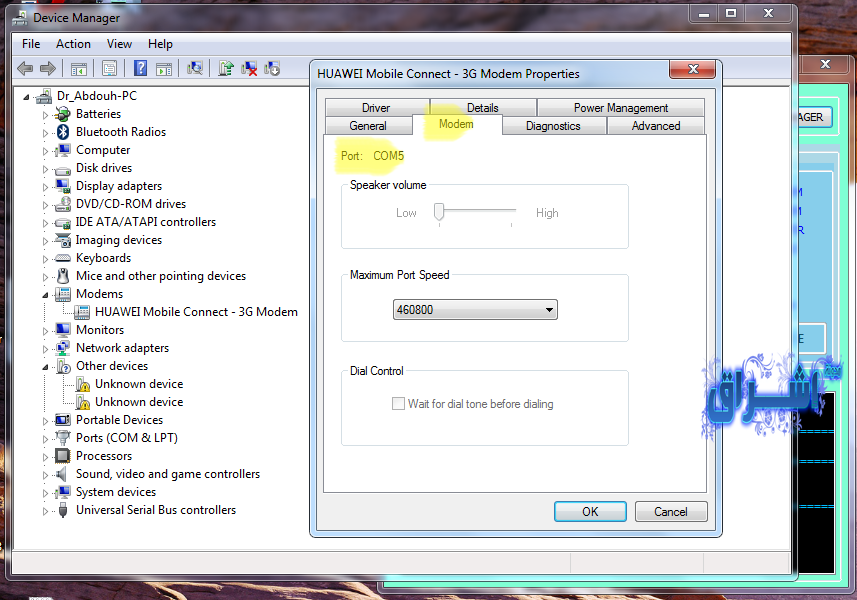Viewport: 857px width, 600px height.
Task: Close the modem Properties dialog
Action: (x=693, y=69)
